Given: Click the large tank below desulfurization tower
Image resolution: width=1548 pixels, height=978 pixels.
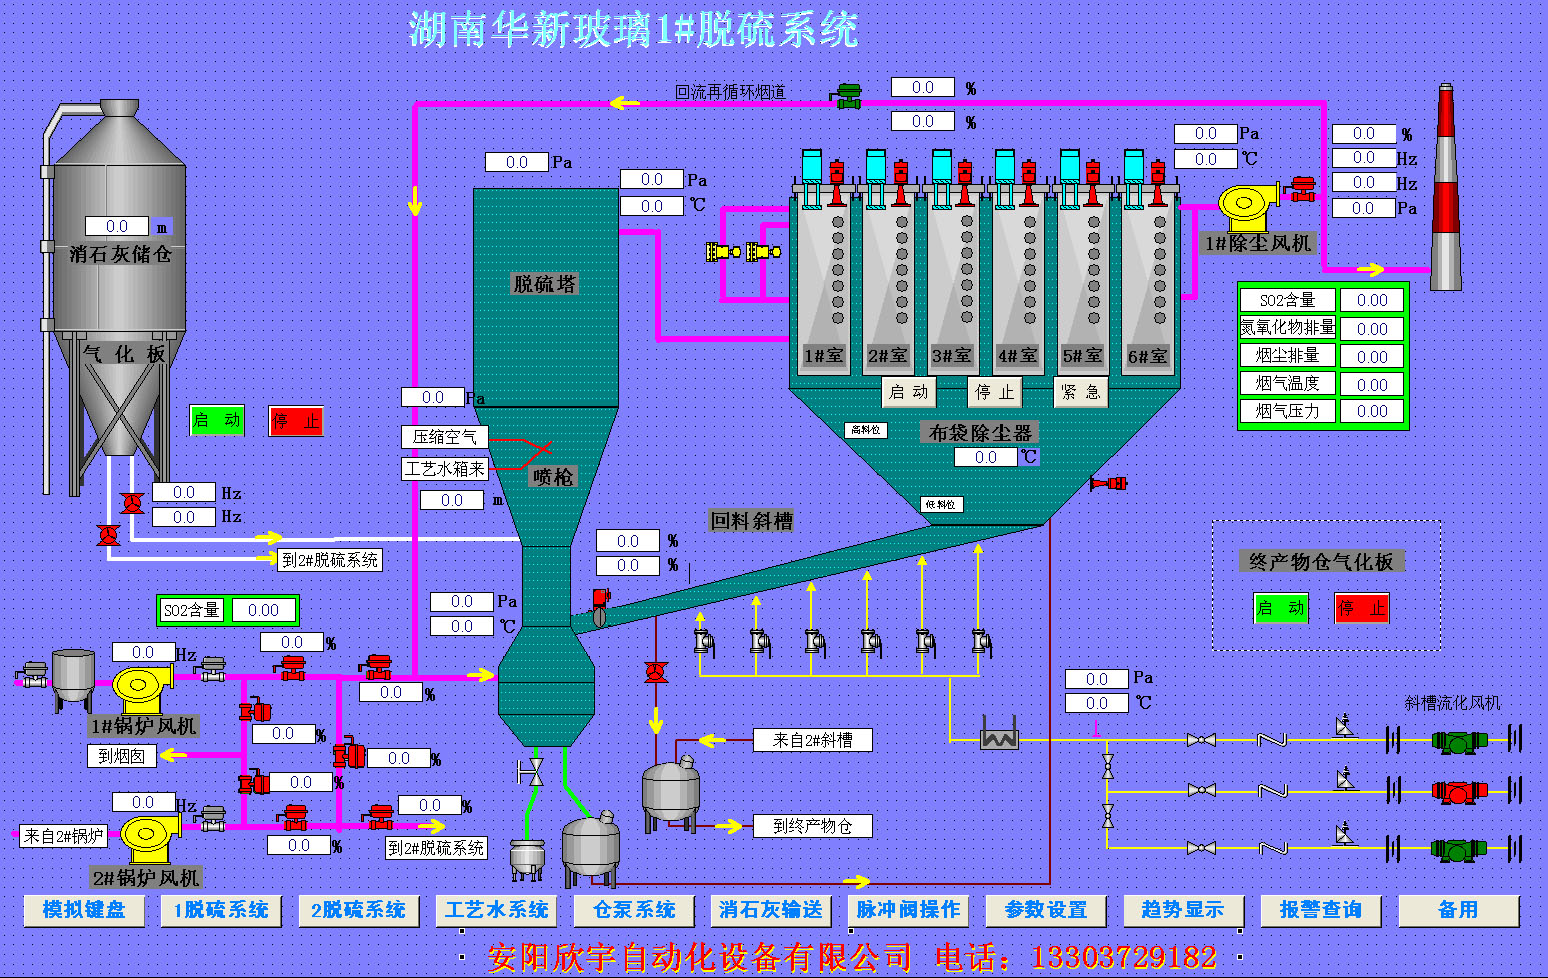Looking at the screenshot, I should [590, 850].
